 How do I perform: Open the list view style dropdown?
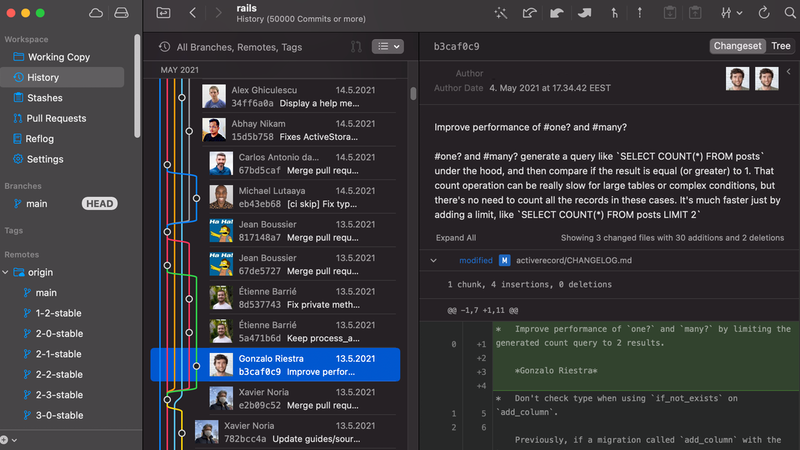388,46
